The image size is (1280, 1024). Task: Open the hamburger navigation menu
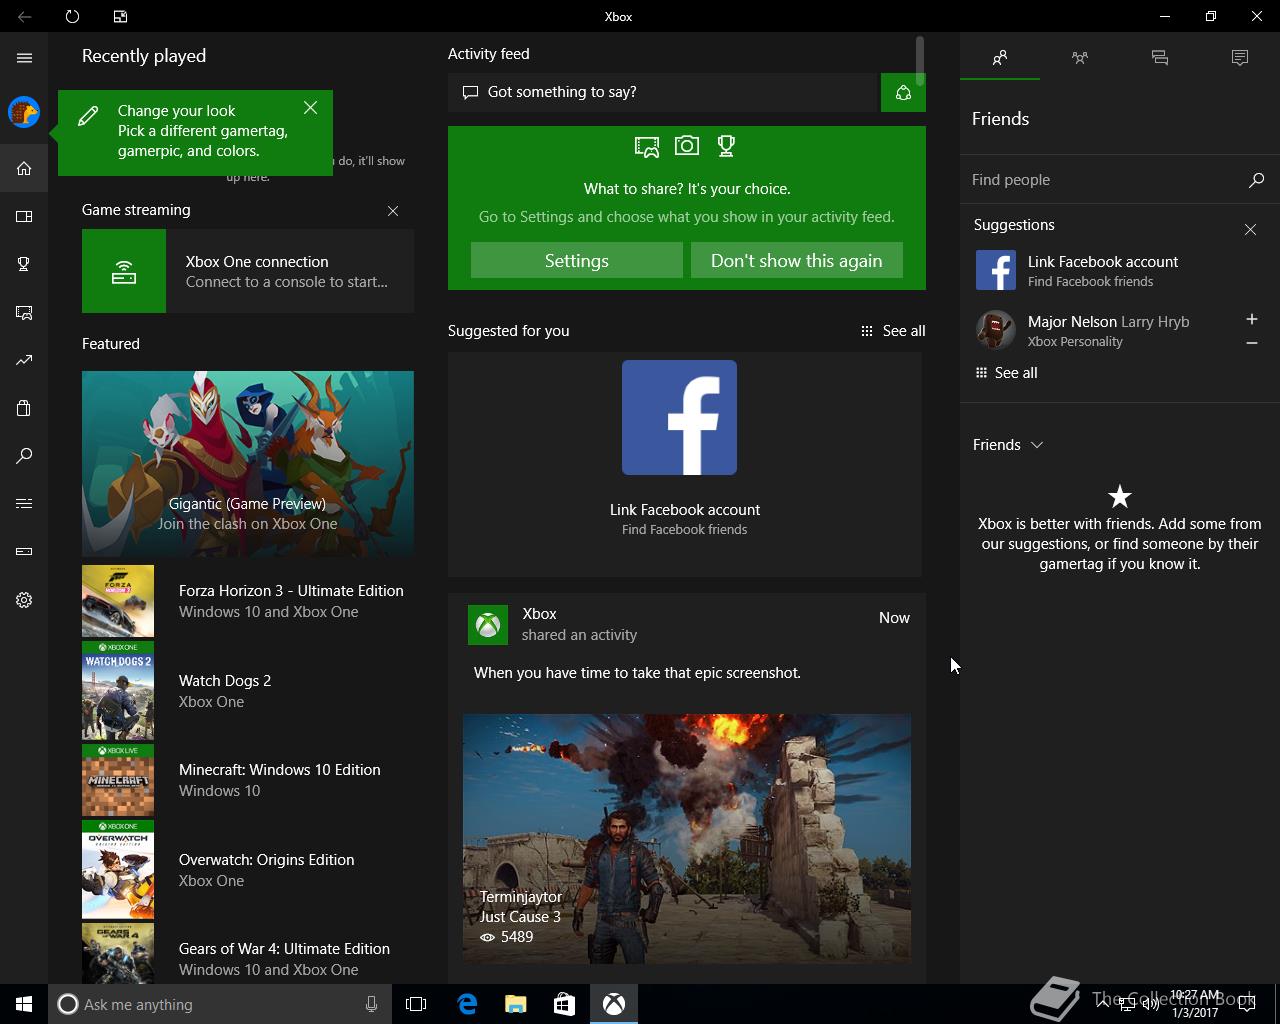tap(24, 58)
